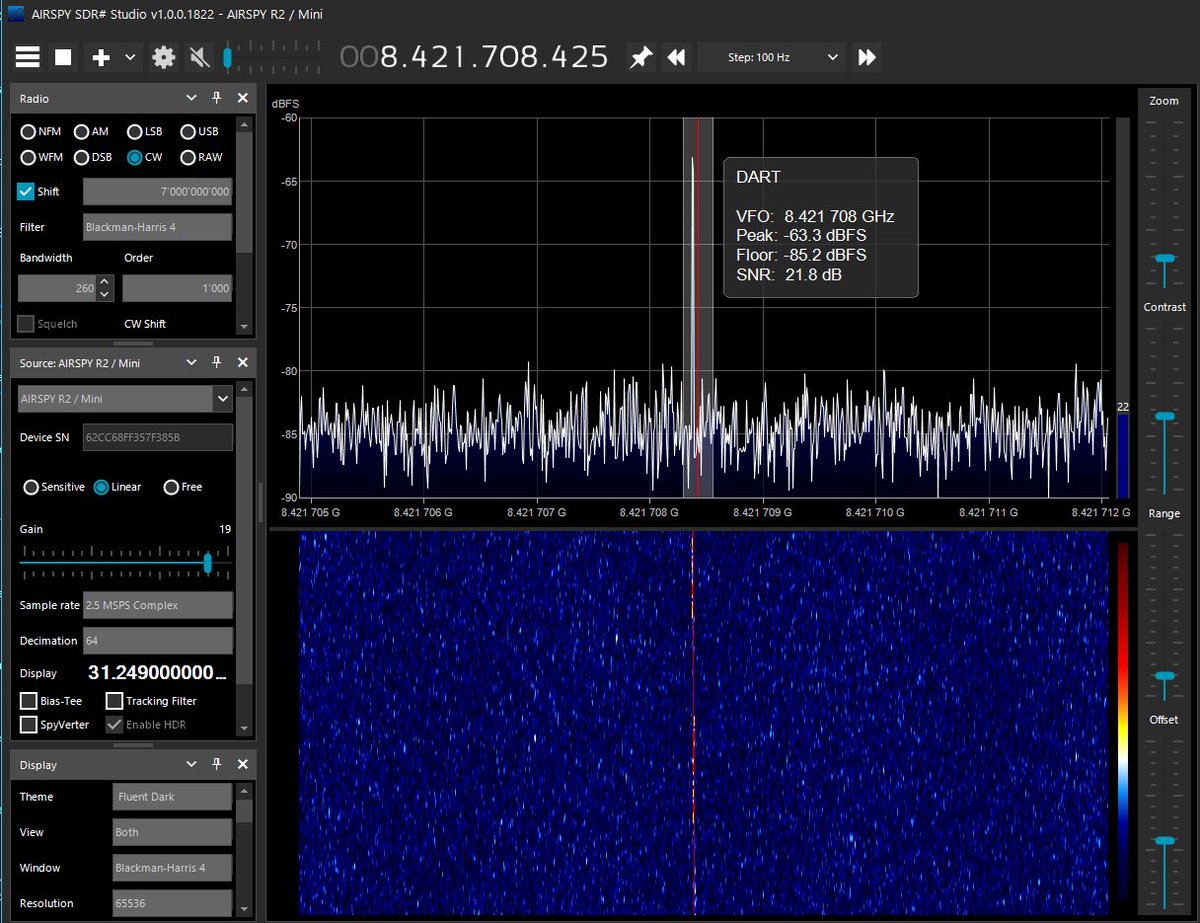
Task: Enable the Squelch checkbox
Action: coord(26,324)
